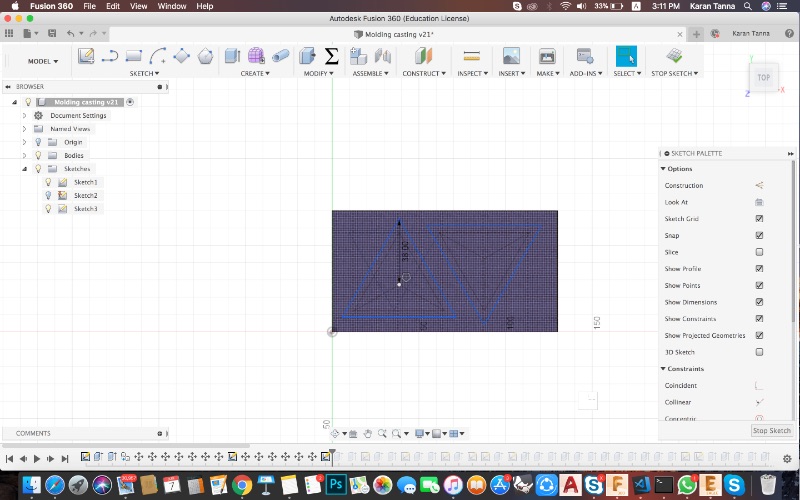Viewport: 800px width, 500px height.
Task: Open the CONSTRUCT dropdown menu
Action: click(424, 73)
